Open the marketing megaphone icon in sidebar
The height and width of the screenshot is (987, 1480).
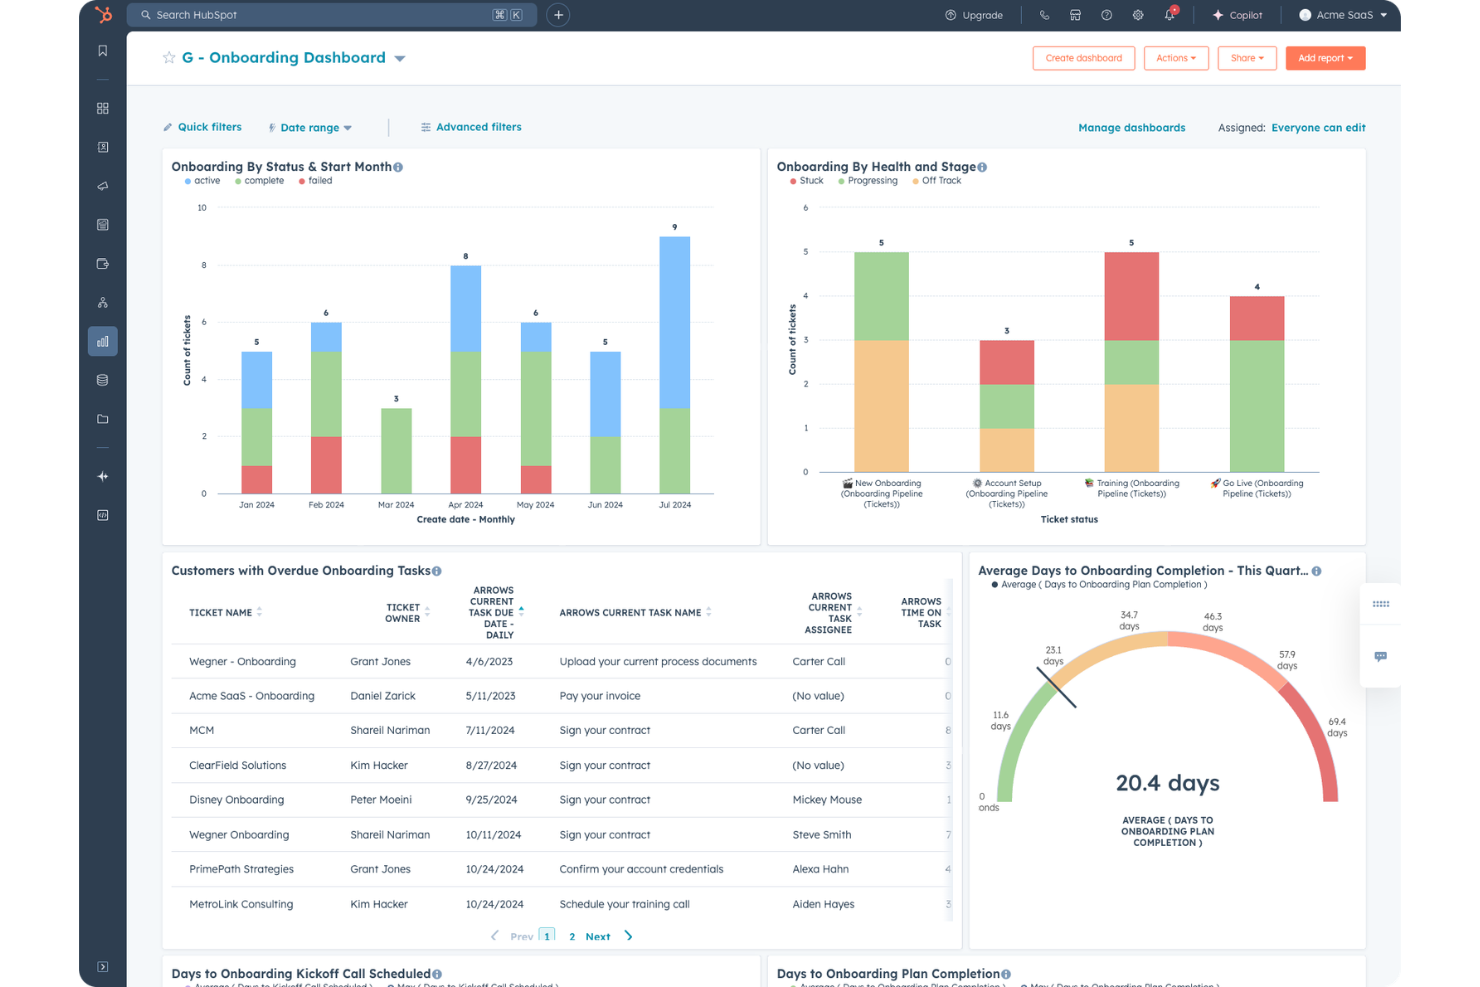pos(103,186)
